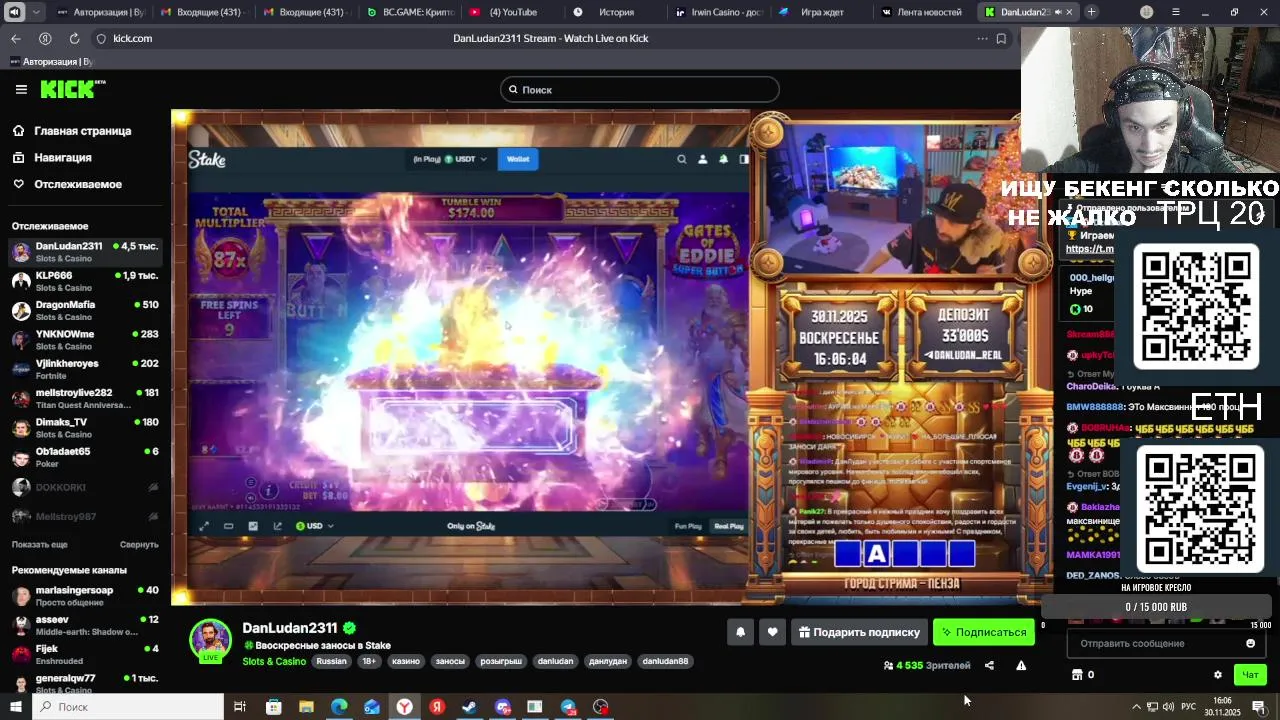The width and height of the screenshot is (1280, 720).
Task: Click the 18+ tag
Action: 369,661
